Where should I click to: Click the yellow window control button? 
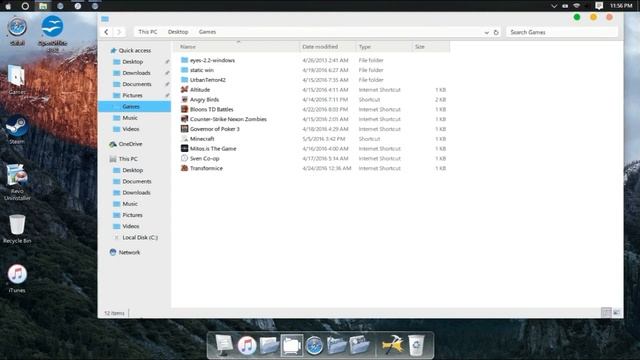[593, 17]
